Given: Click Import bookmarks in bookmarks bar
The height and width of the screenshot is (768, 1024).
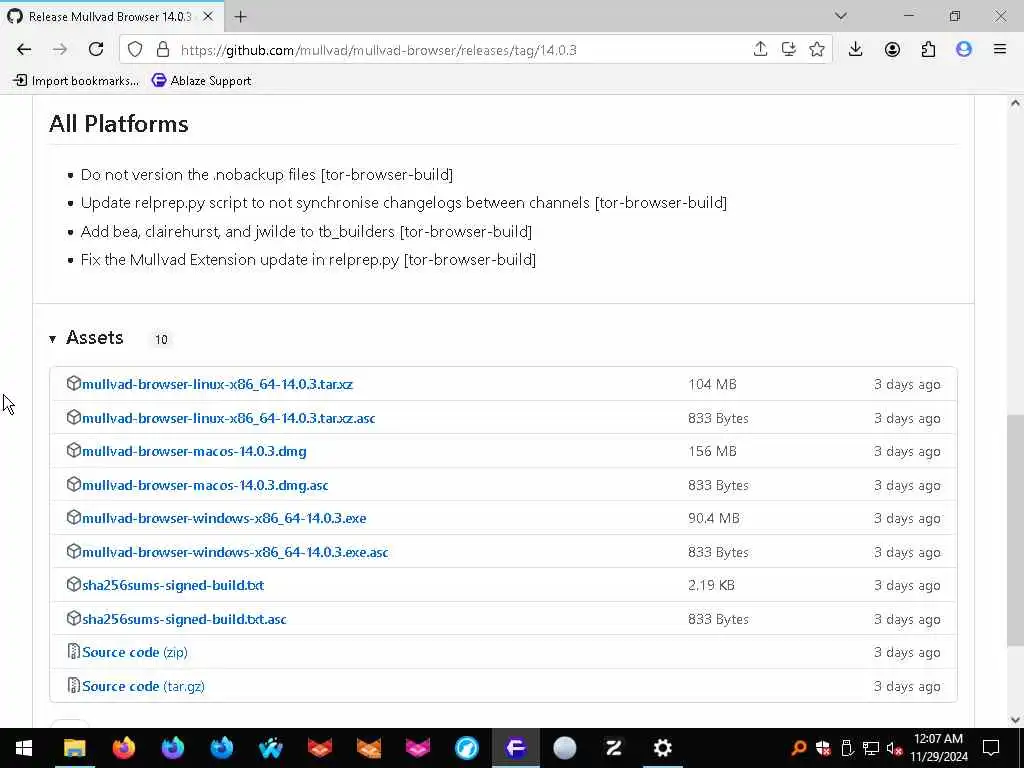Looking at the screenshot, I should (76, 81).
